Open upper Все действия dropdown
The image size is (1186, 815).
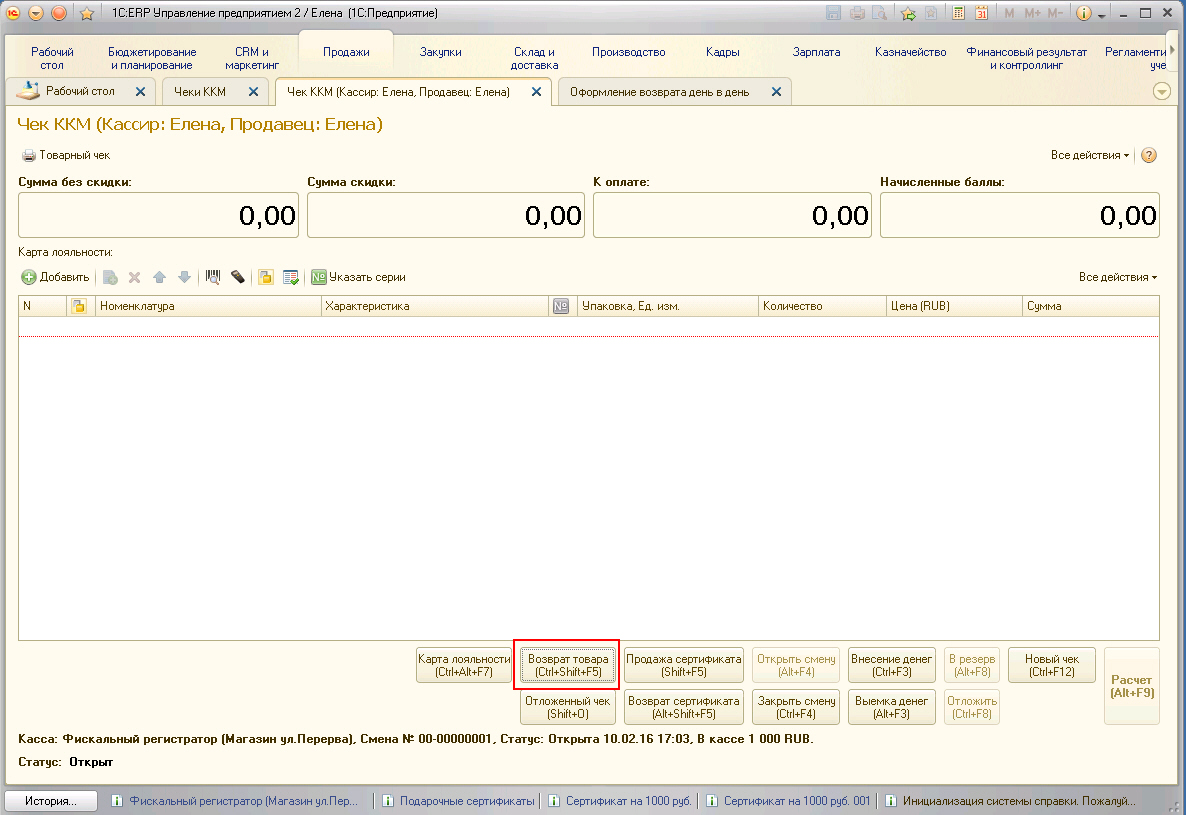click(1089, 155)
